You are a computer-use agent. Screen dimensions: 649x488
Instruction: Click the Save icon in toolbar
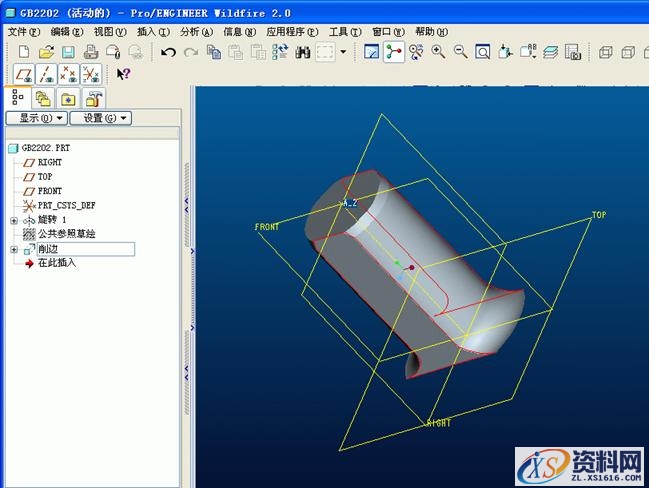tap(68, 51)
